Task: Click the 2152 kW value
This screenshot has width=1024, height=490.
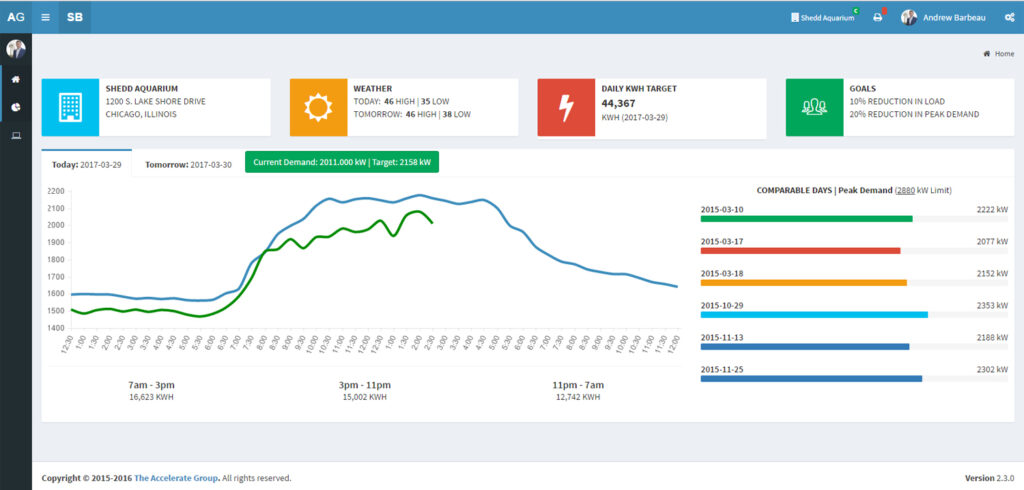Action: tap(992, 274)
